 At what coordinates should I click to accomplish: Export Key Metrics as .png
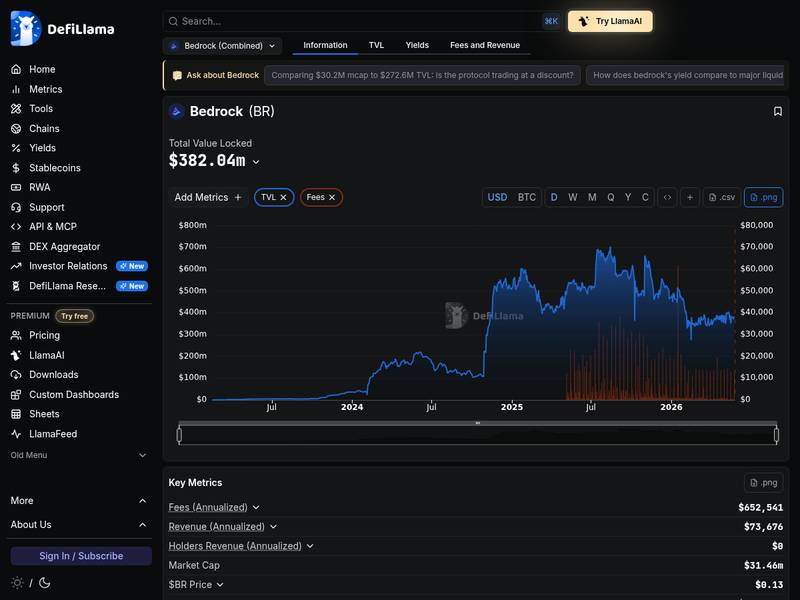pos(764,483)
